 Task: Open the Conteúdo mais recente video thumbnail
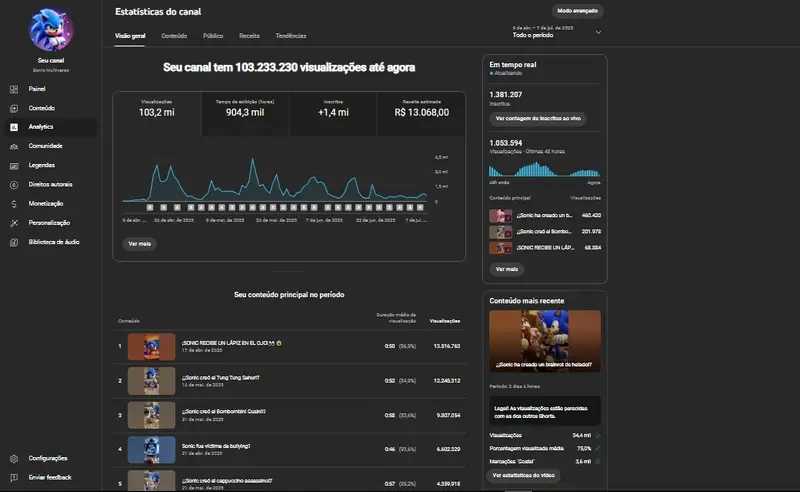click(545, 342)
